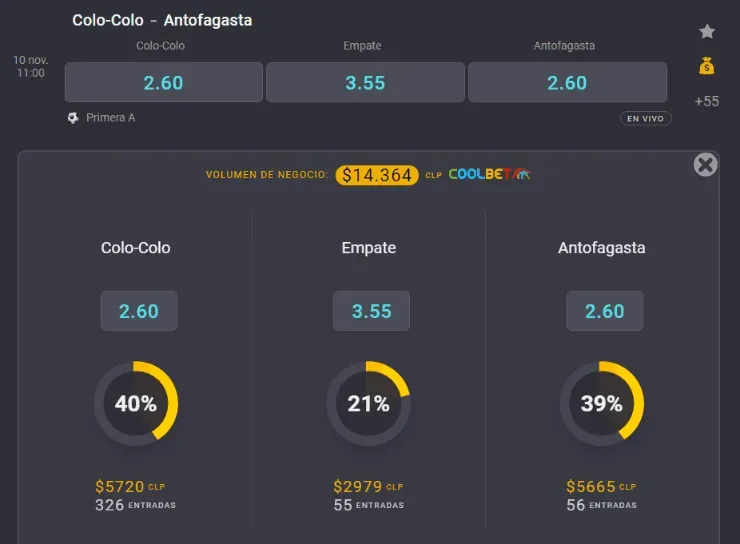This screenshot has height=544, width=740.
Task: Open the Primera A league link
Action: coord(110,118)
